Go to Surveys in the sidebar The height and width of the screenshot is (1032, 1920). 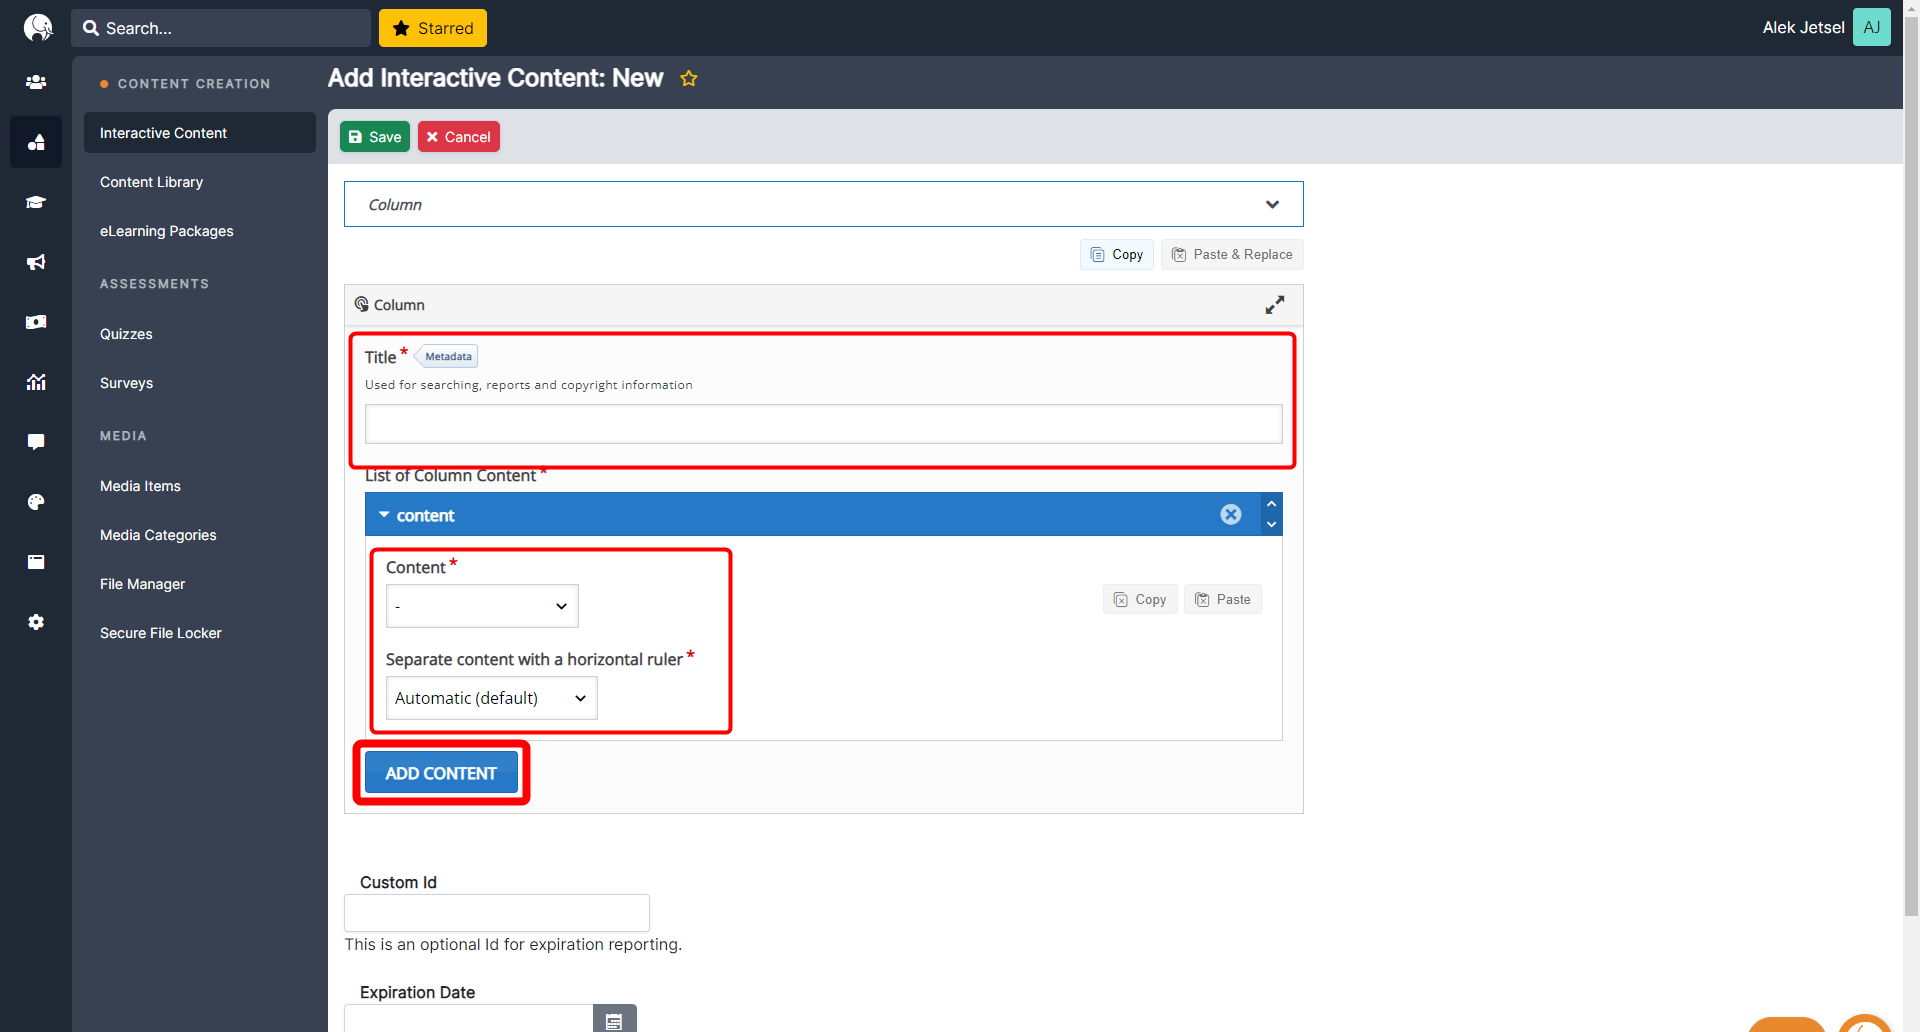click(x=126, y=383)
